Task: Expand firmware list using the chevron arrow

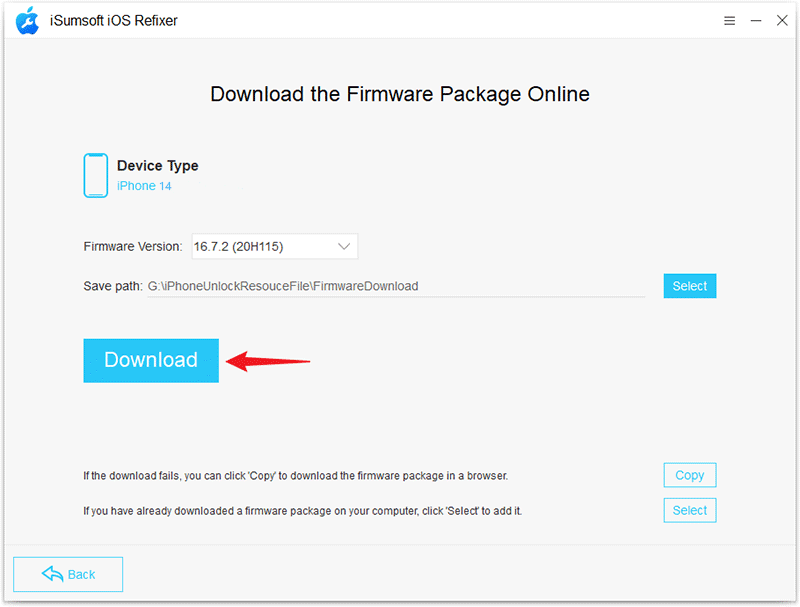Action: click(x=344, y=246)
